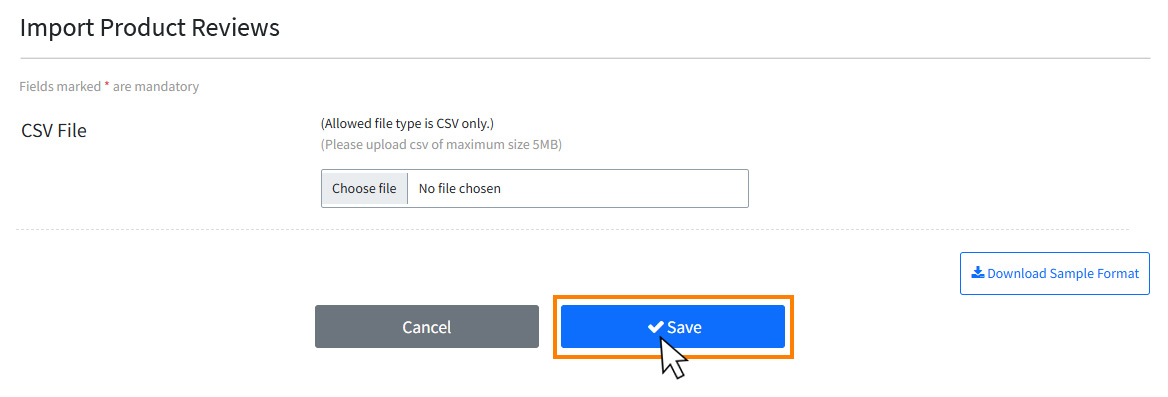Click the 'Allowed file type is CSV only' note
Image resolution: width=1168 pixels, height=397 pixels.
(x=407, y=123)
